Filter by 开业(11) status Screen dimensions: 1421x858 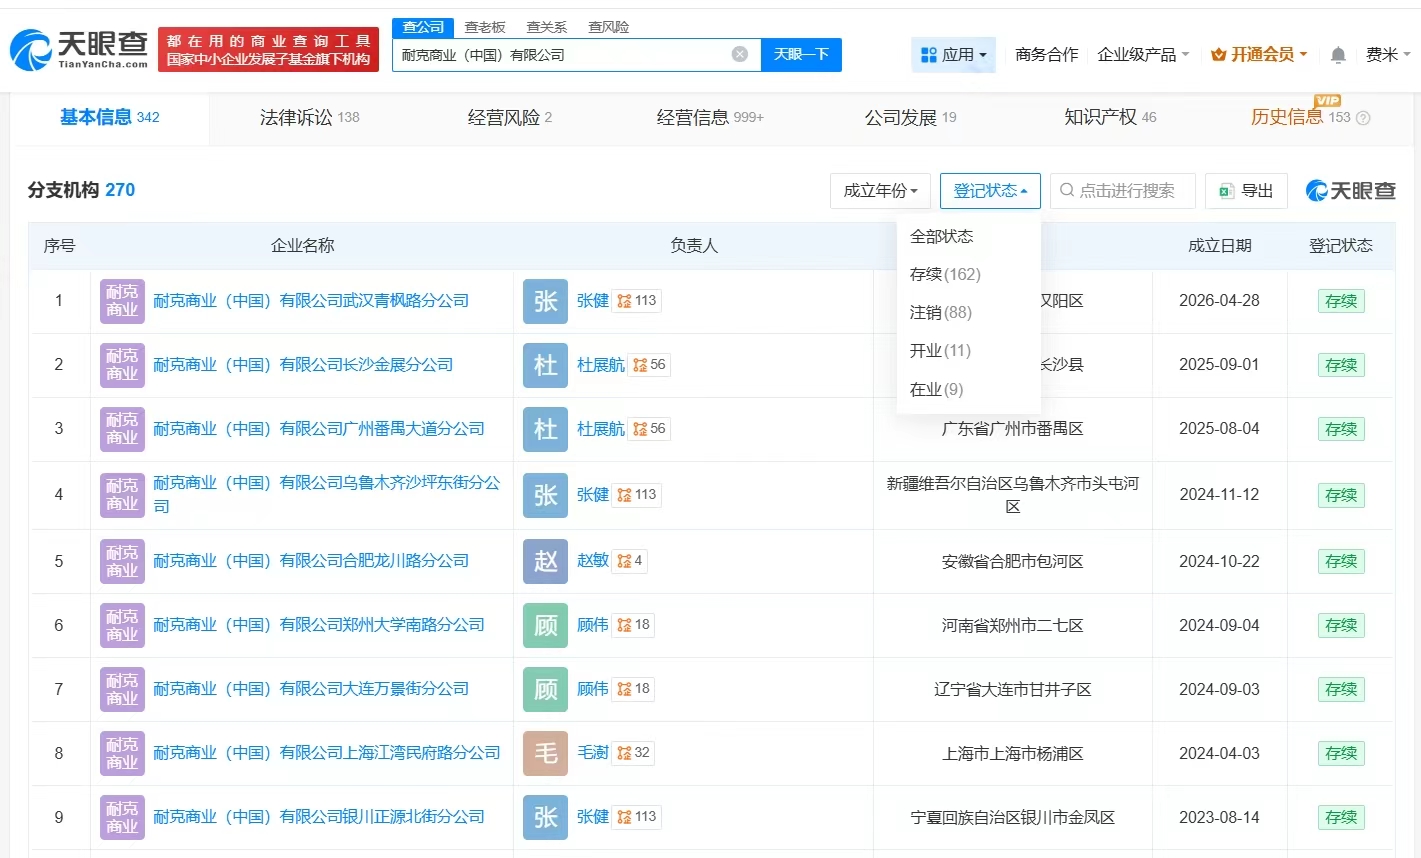point(940,351)
